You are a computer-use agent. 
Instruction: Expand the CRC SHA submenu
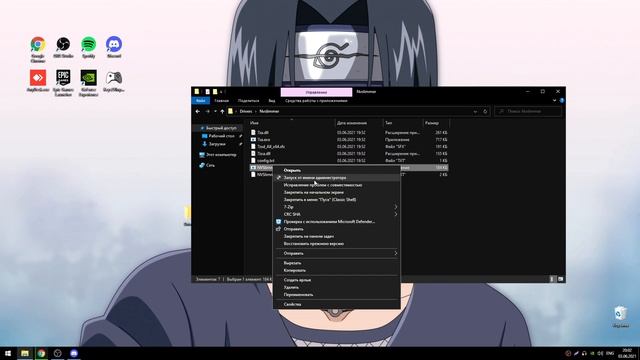337,214
